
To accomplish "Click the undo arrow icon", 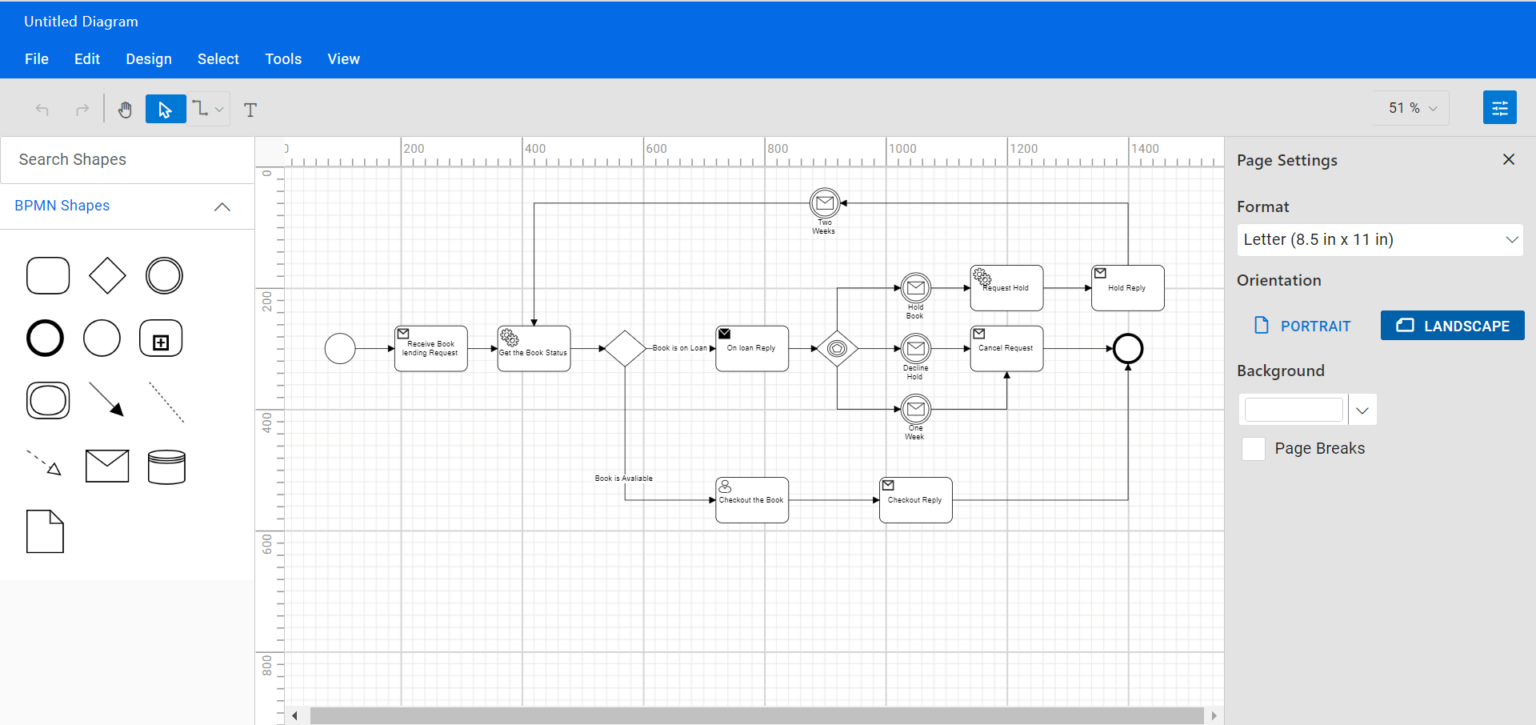I will pyautogui.click(x=42, y=109).
